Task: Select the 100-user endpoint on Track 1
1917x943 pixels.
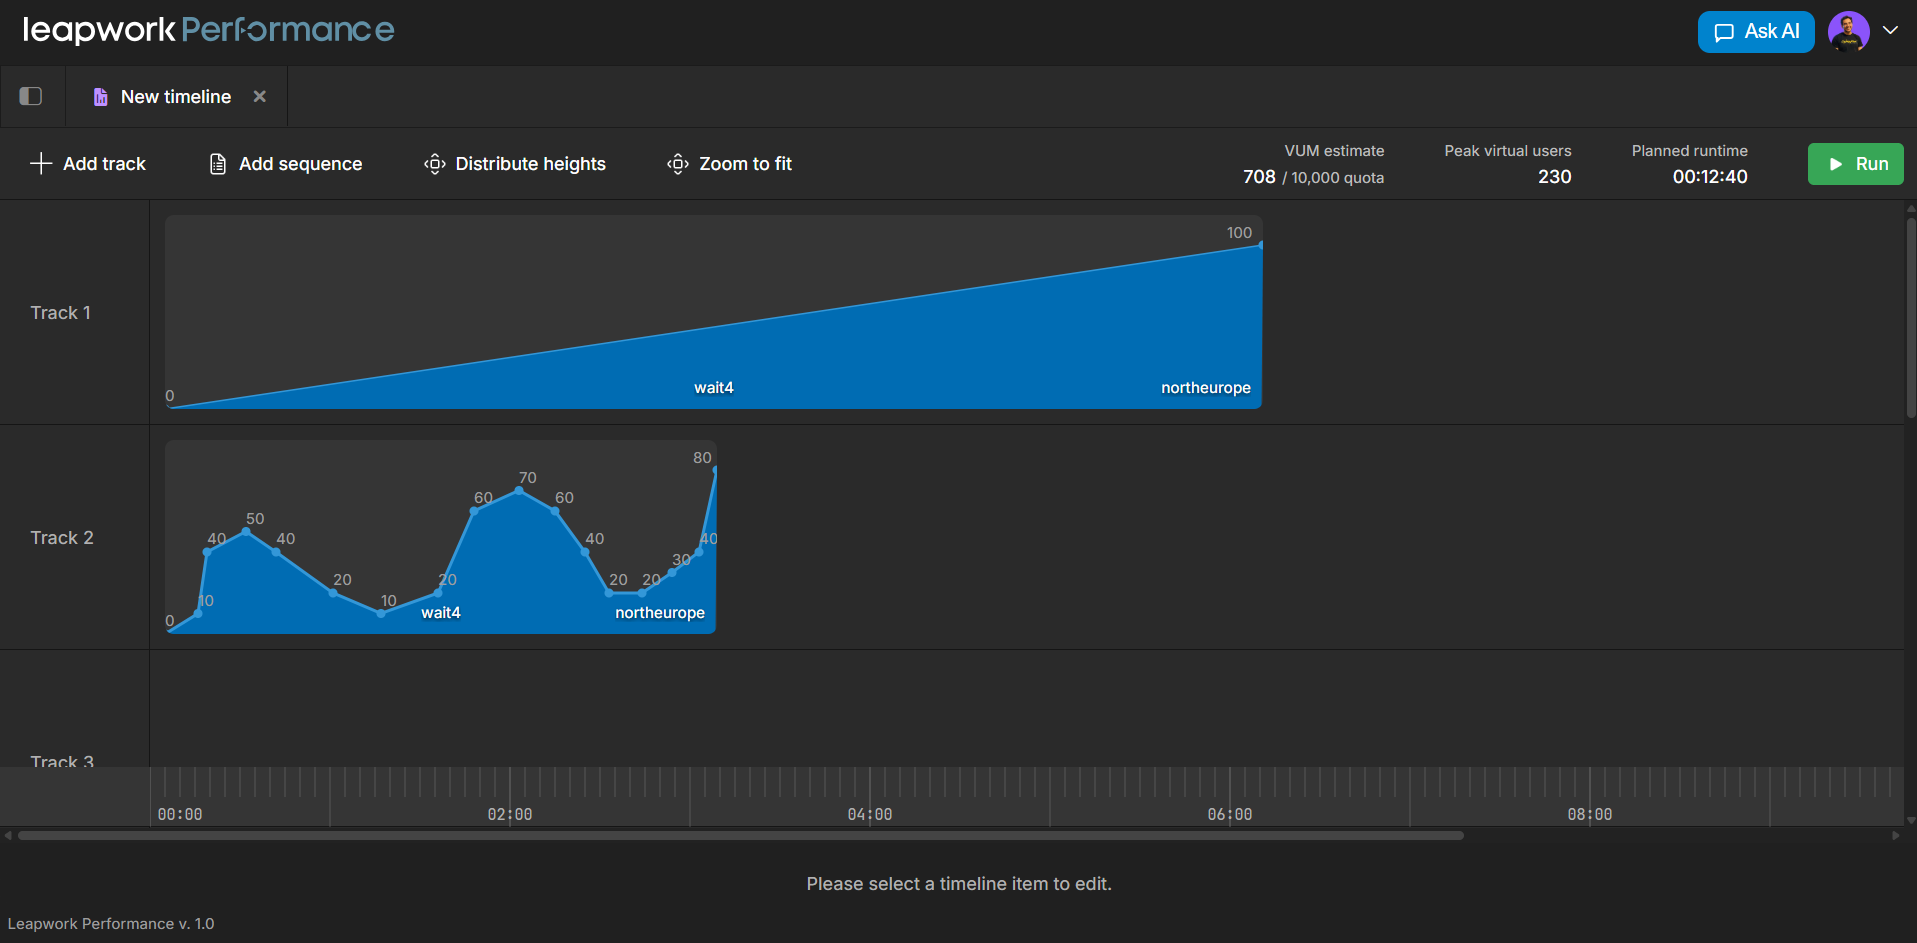Action: click(1260, 245)
